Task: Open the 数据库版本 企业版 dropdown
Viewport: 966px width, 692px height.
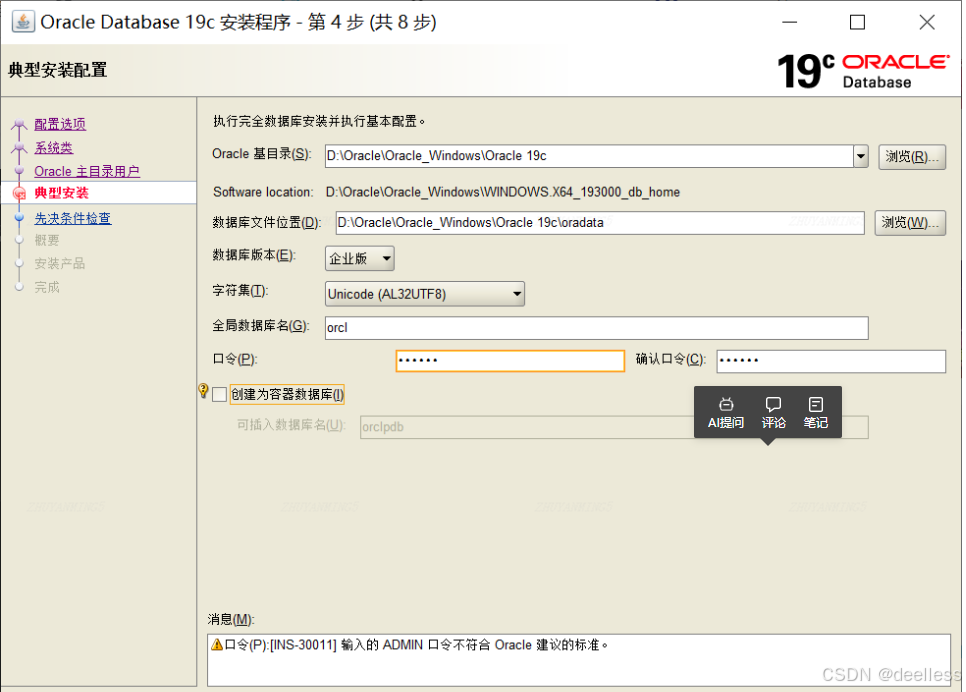Action: pos(360,258)
